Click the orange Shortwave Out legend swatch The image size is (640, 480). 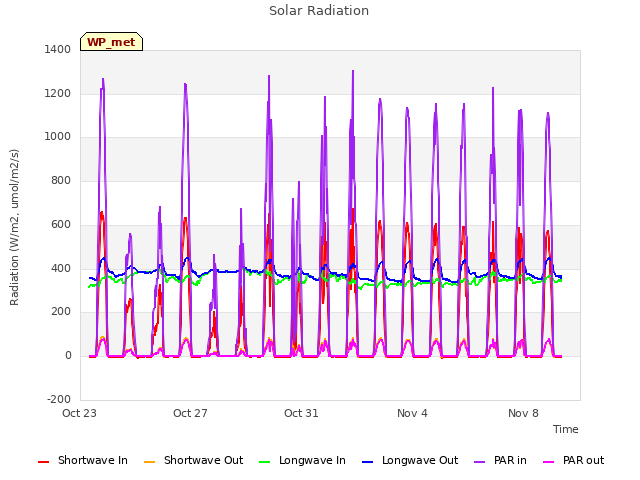[x=150, y=462]
